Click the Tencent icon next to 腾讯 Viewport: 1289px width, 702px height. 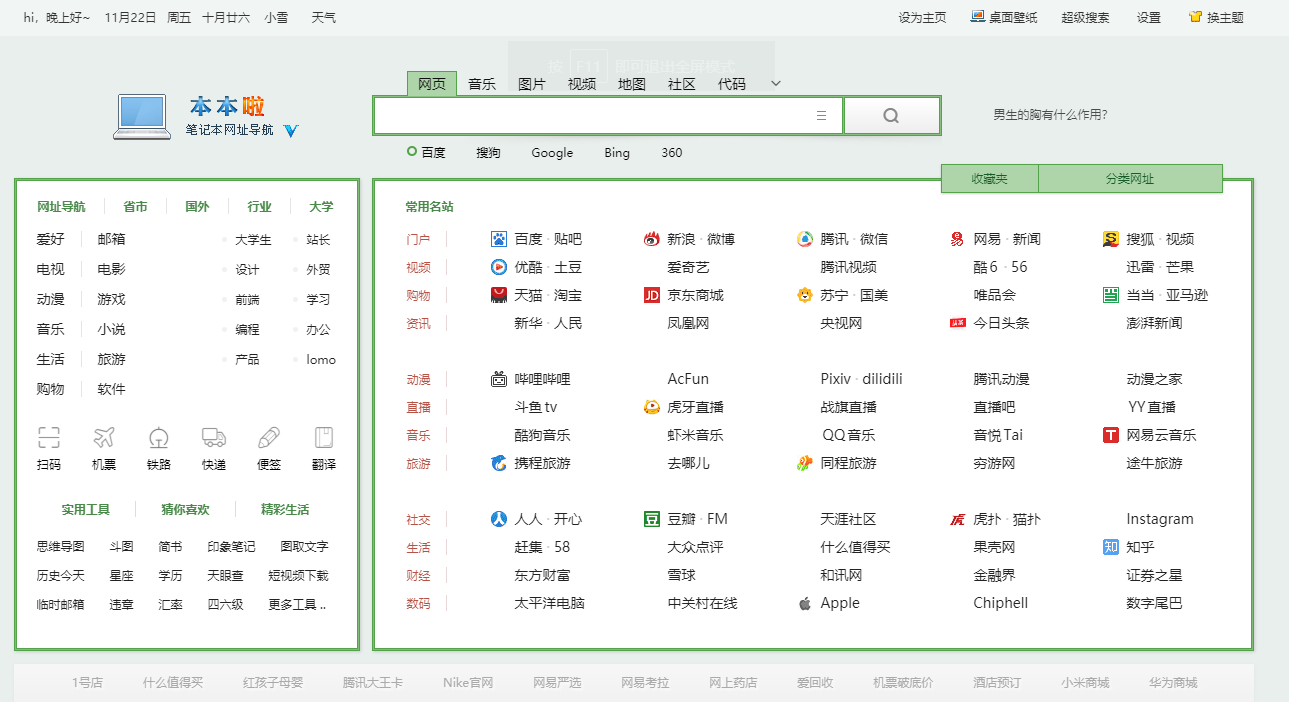(805, 239)
